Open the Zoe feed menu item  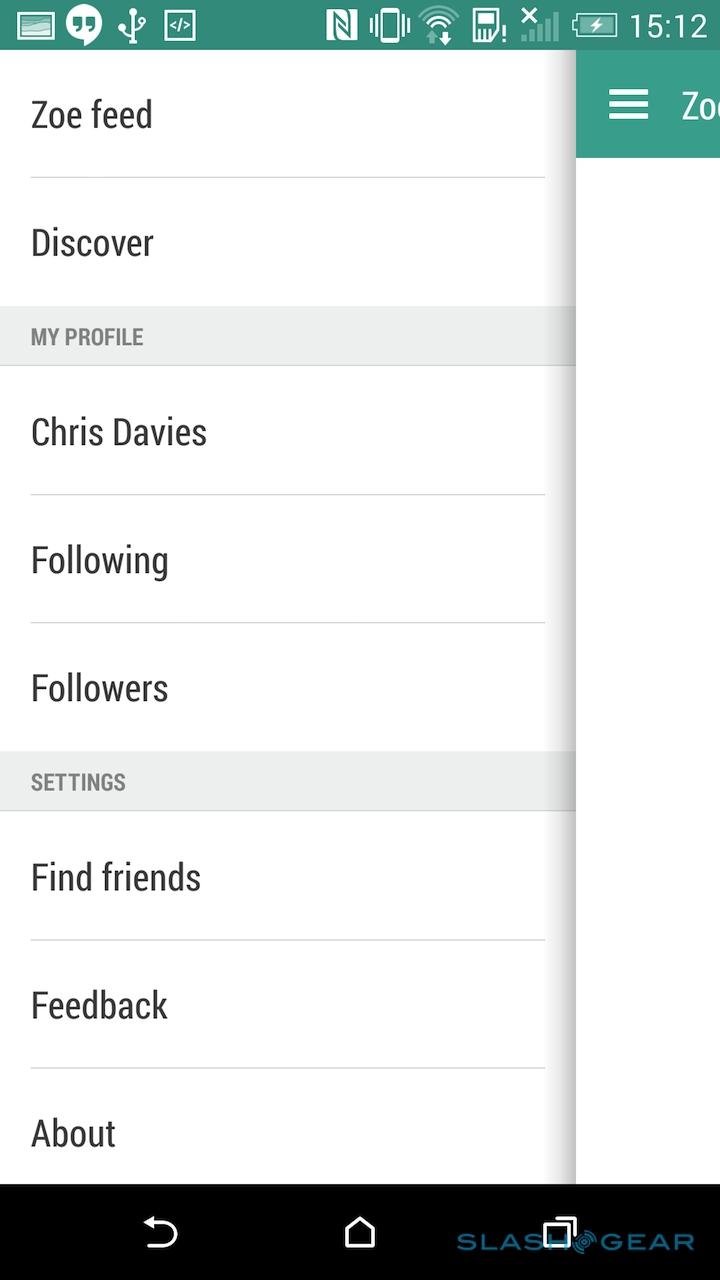(92, 115)
